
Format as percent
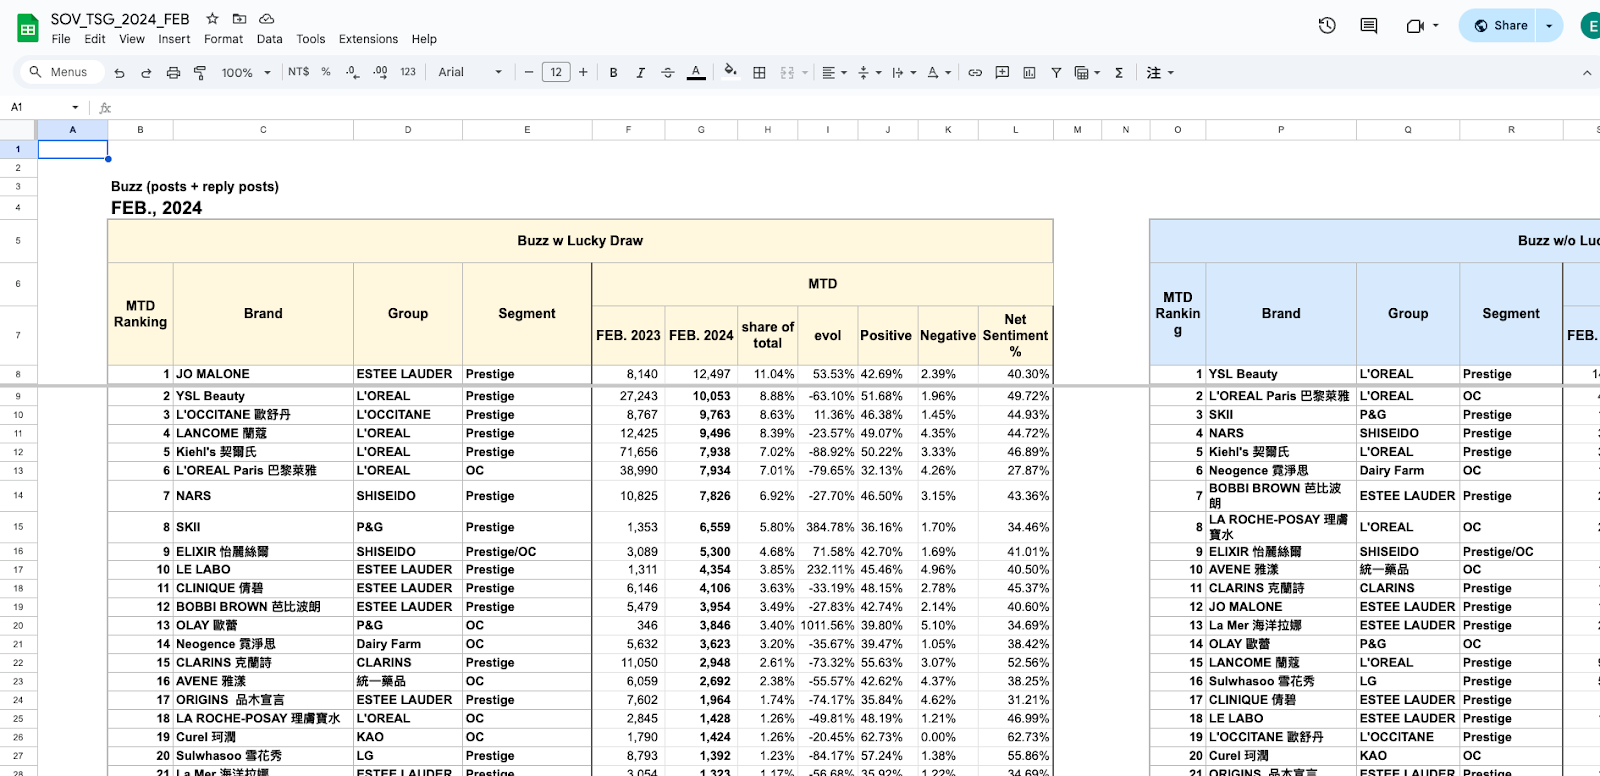(326, 72)
